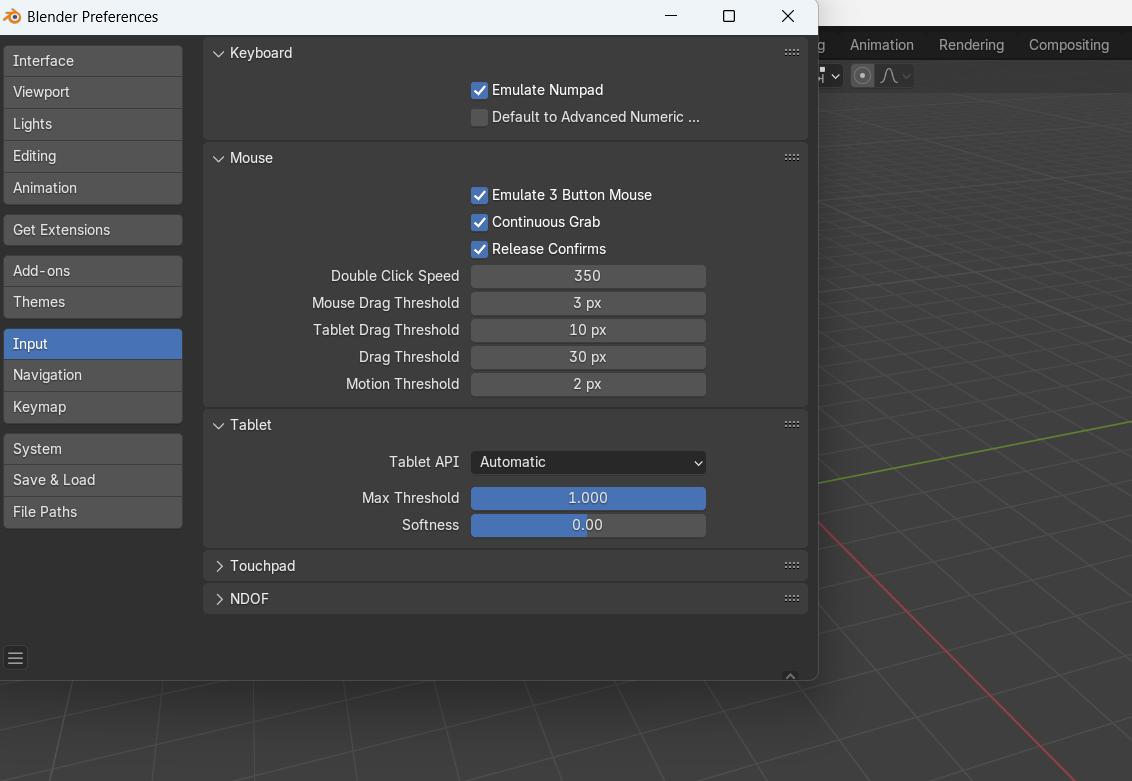Collapse the Mouse panel
The height and width of the screenshot is (781, 1132).
pyautogui.click(x=219, y=158)
